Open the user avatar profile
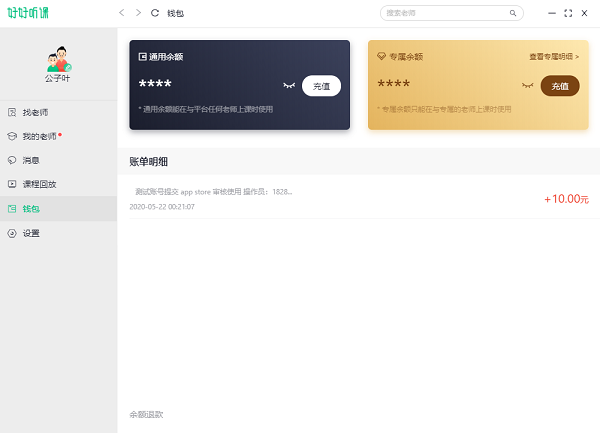The height and width of the screenshot is (433, 600). (x=59, y=59)
